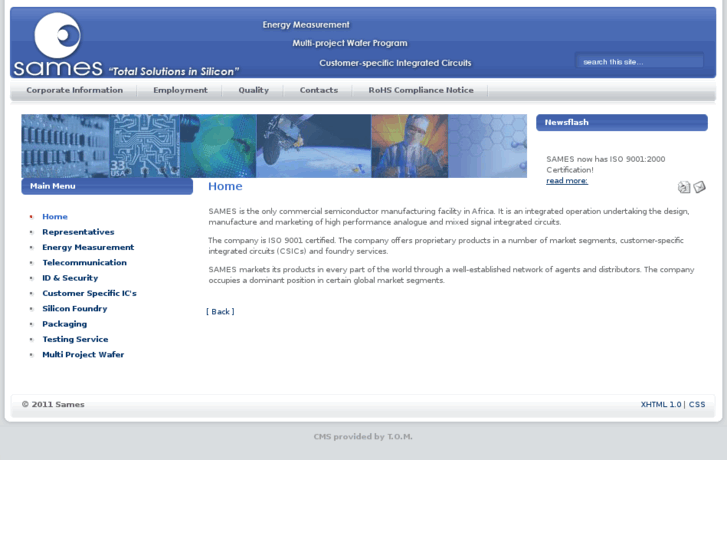This screenshot has height=545, width=727.
Task: Click the email this page icon
Action: click(x=700, y=186)
